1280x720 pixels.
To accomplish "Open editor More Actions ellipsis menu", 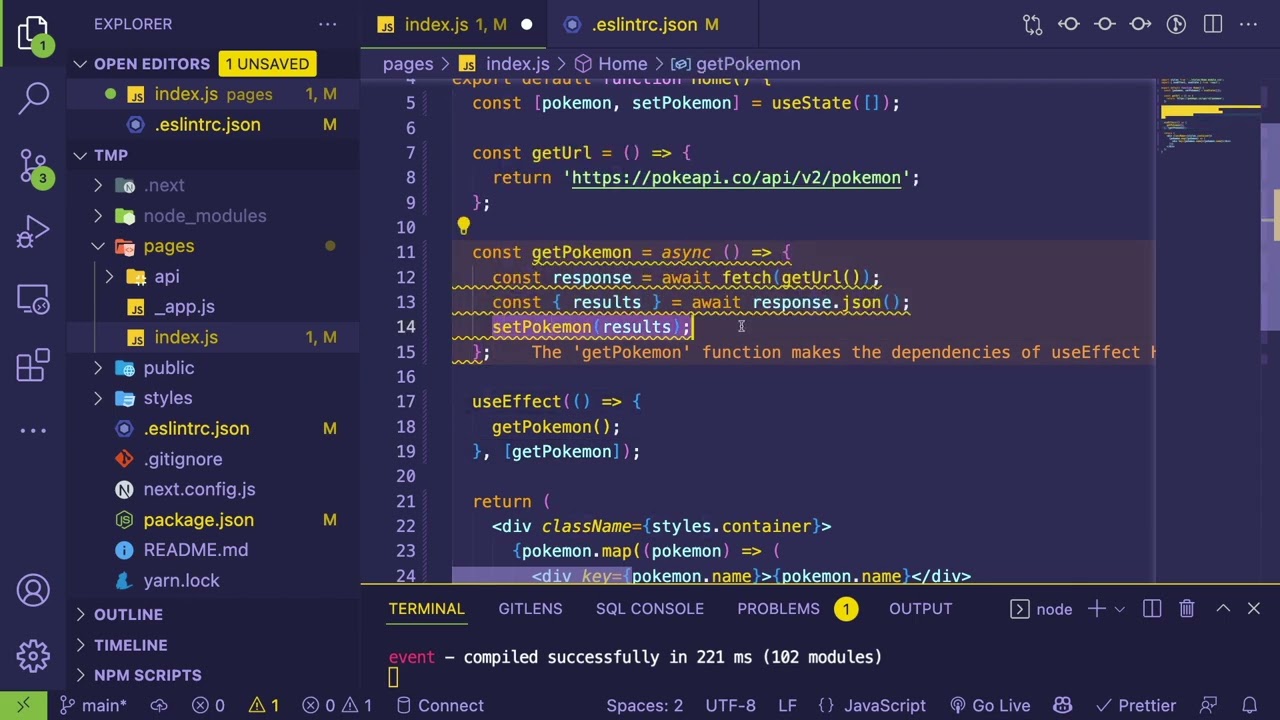I will point(1249,24).
